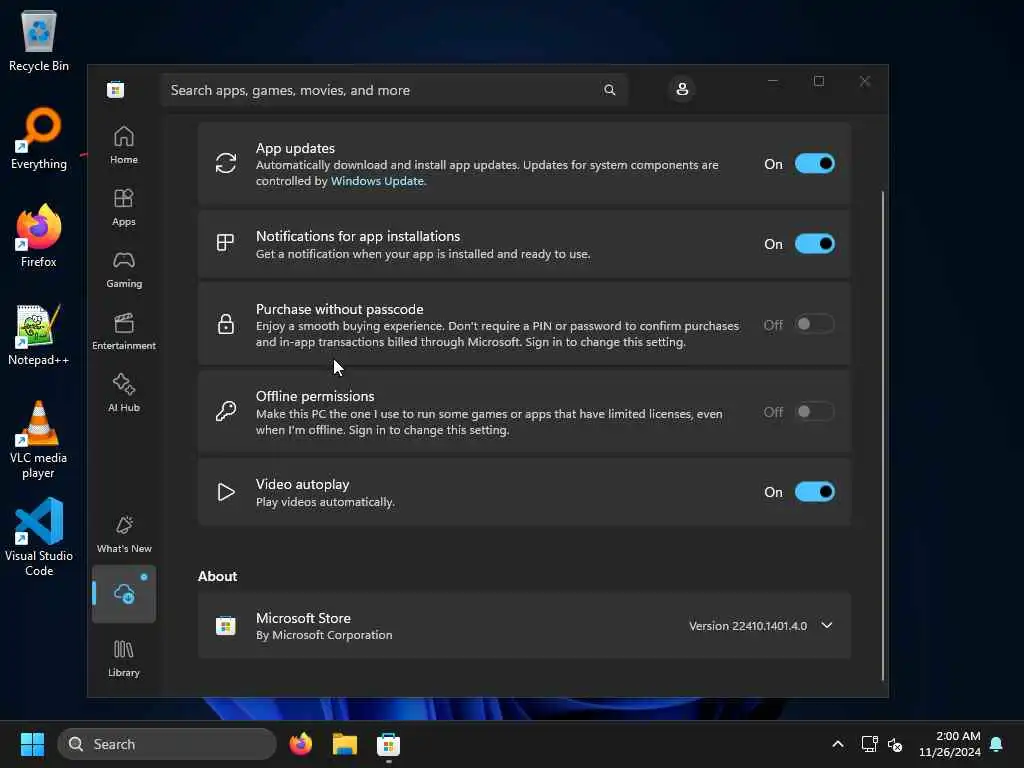Open Firefox from the taskbar
1024x768 pixels.
tap(300, 744)
